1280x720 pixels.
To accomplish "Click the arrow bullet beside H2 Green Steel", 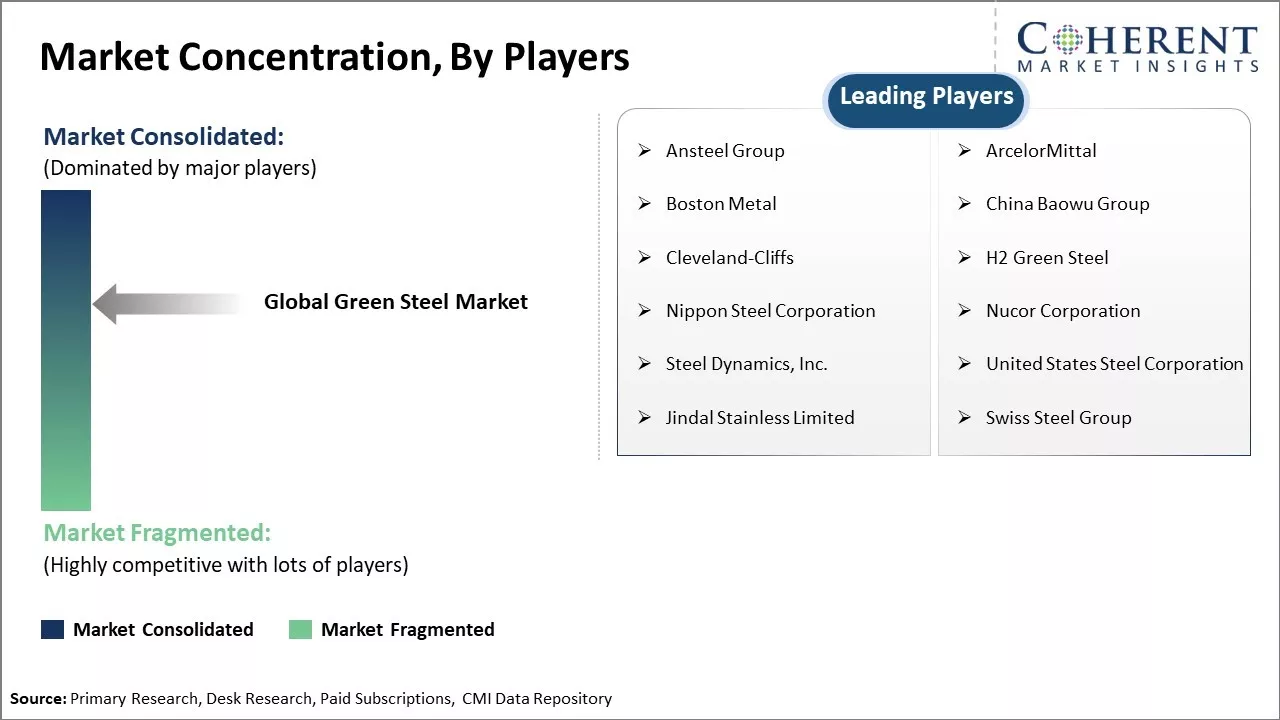I will click(964, 258).
